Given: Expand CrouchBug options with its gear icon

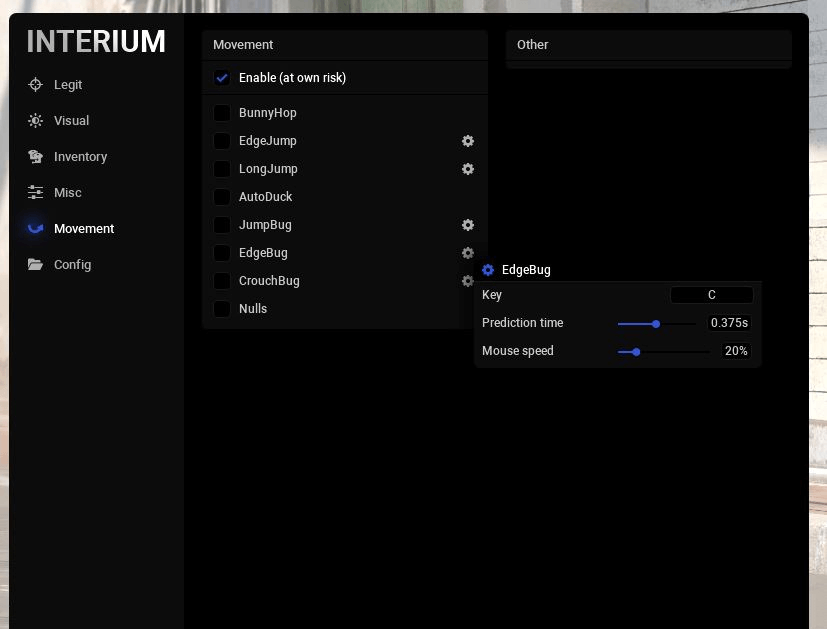Looking at the screenshot, I should pos(467,281).
